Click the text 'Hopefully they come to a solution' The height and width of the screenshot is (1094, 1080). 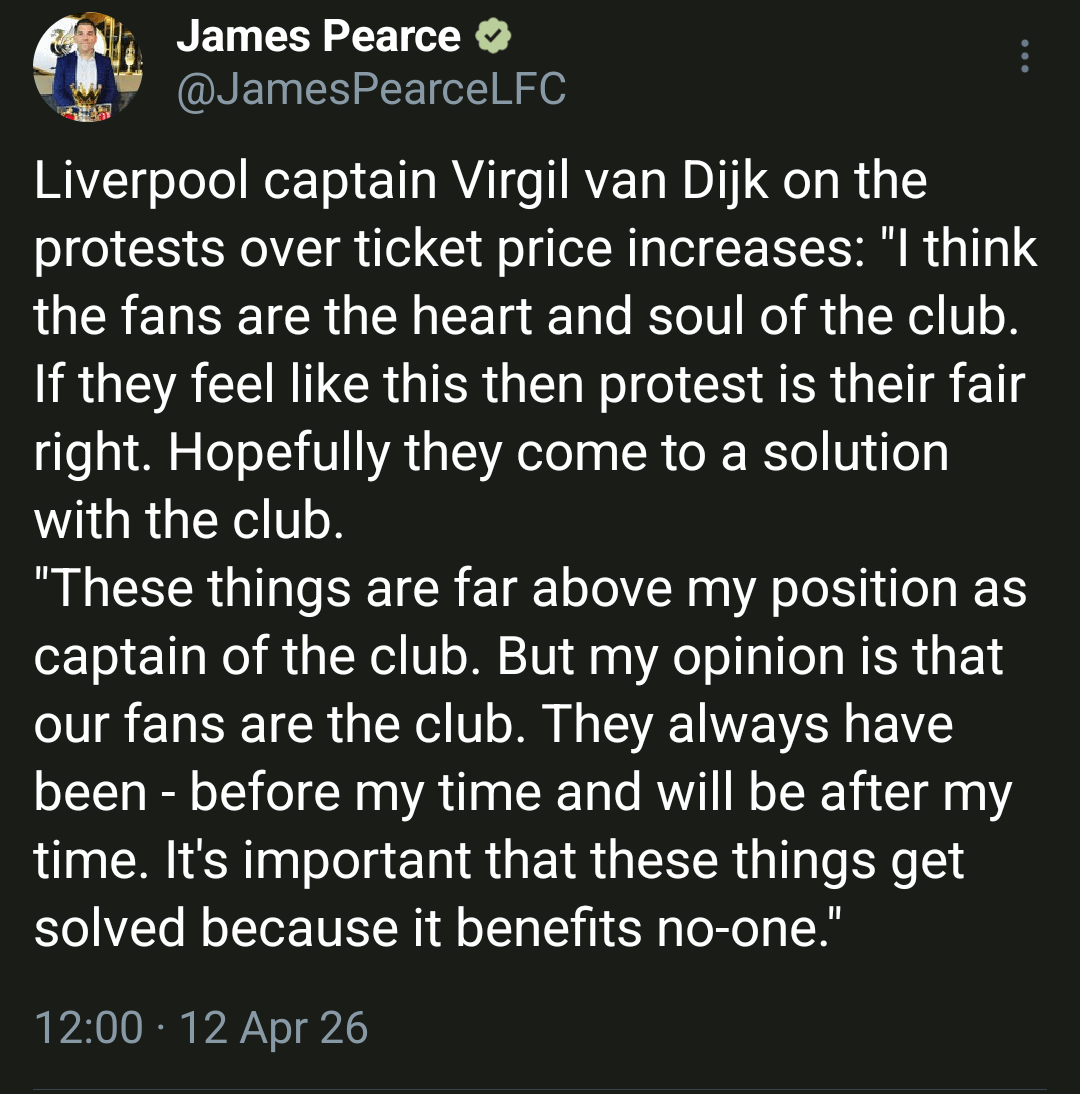click(x=558, y=453)
